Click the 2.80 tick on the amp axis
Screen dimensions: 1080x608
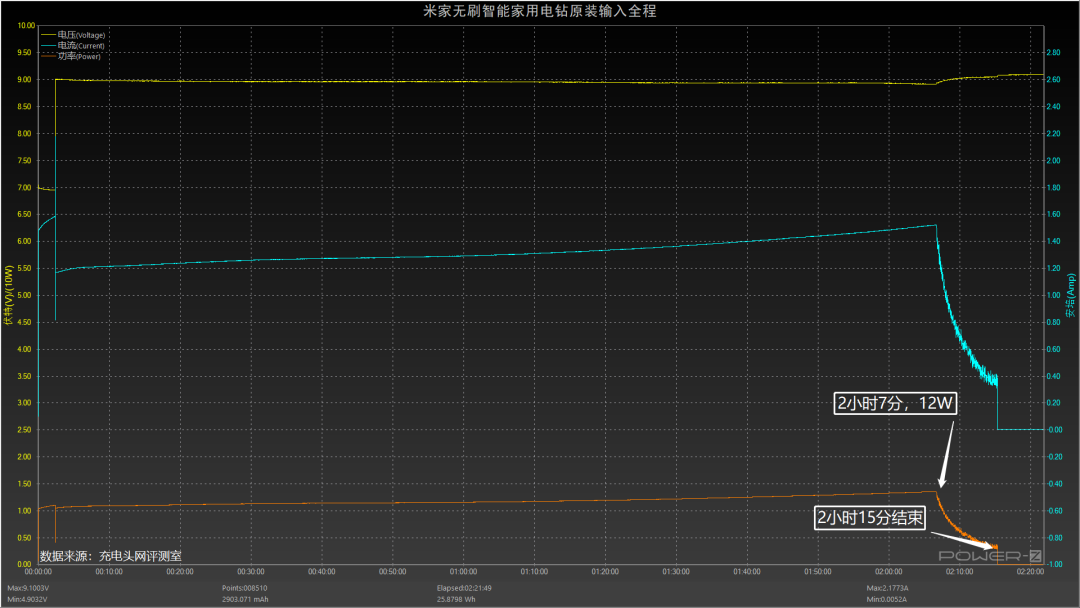(x=1054, y=52)
